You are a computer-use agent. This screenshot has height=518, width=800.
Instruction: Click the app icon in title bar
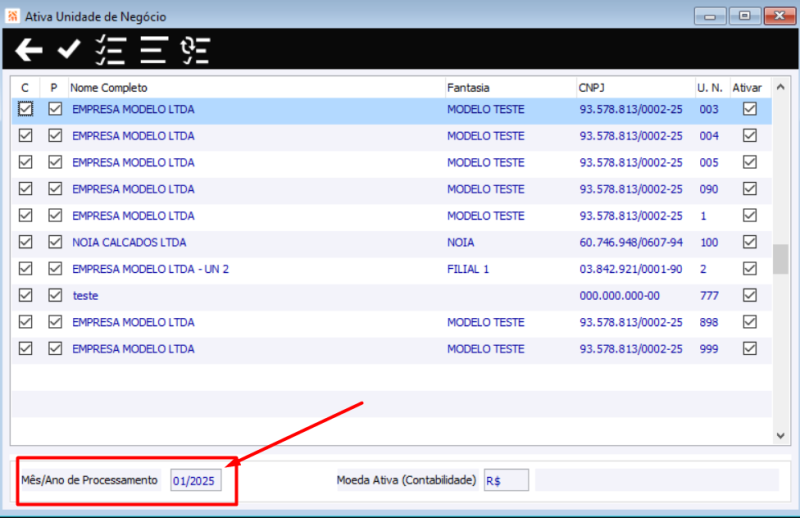12,16
